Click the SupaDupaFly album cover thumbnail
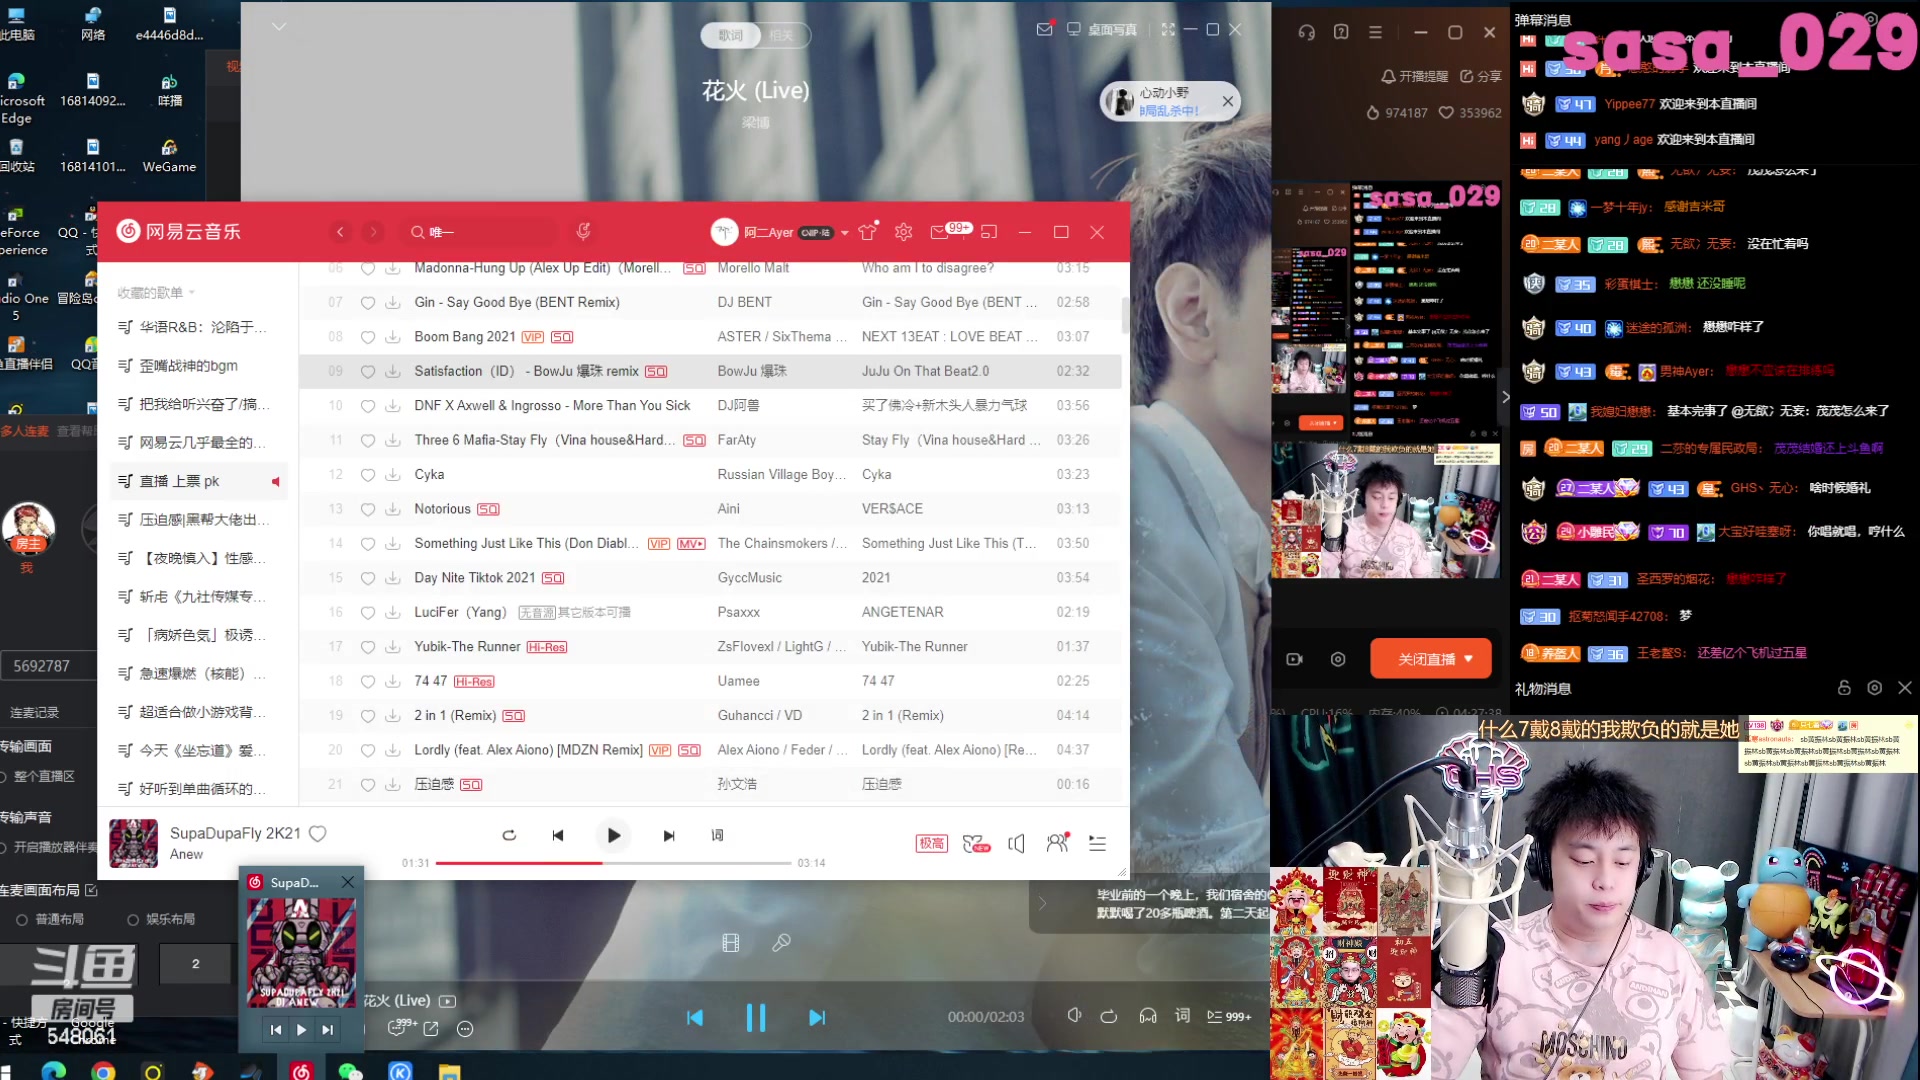1920x1080 pixels. click(133, 843)
